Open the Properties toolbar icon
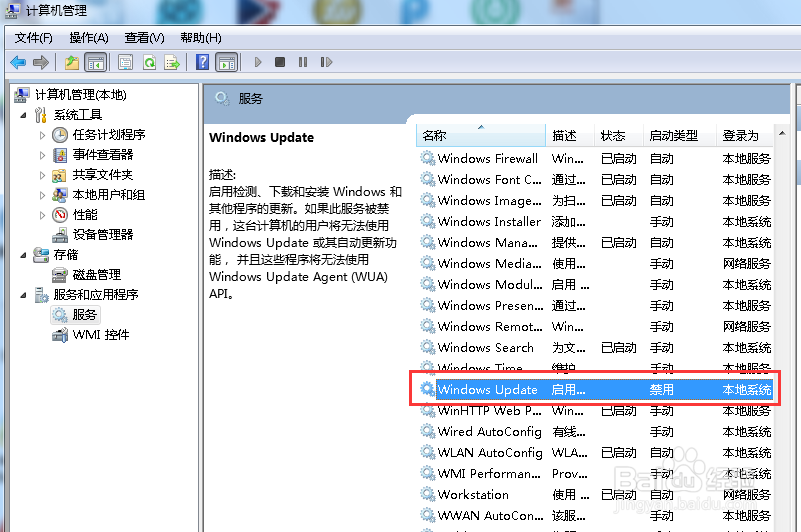Screen dimensions: 801x532 coord(125,62)
